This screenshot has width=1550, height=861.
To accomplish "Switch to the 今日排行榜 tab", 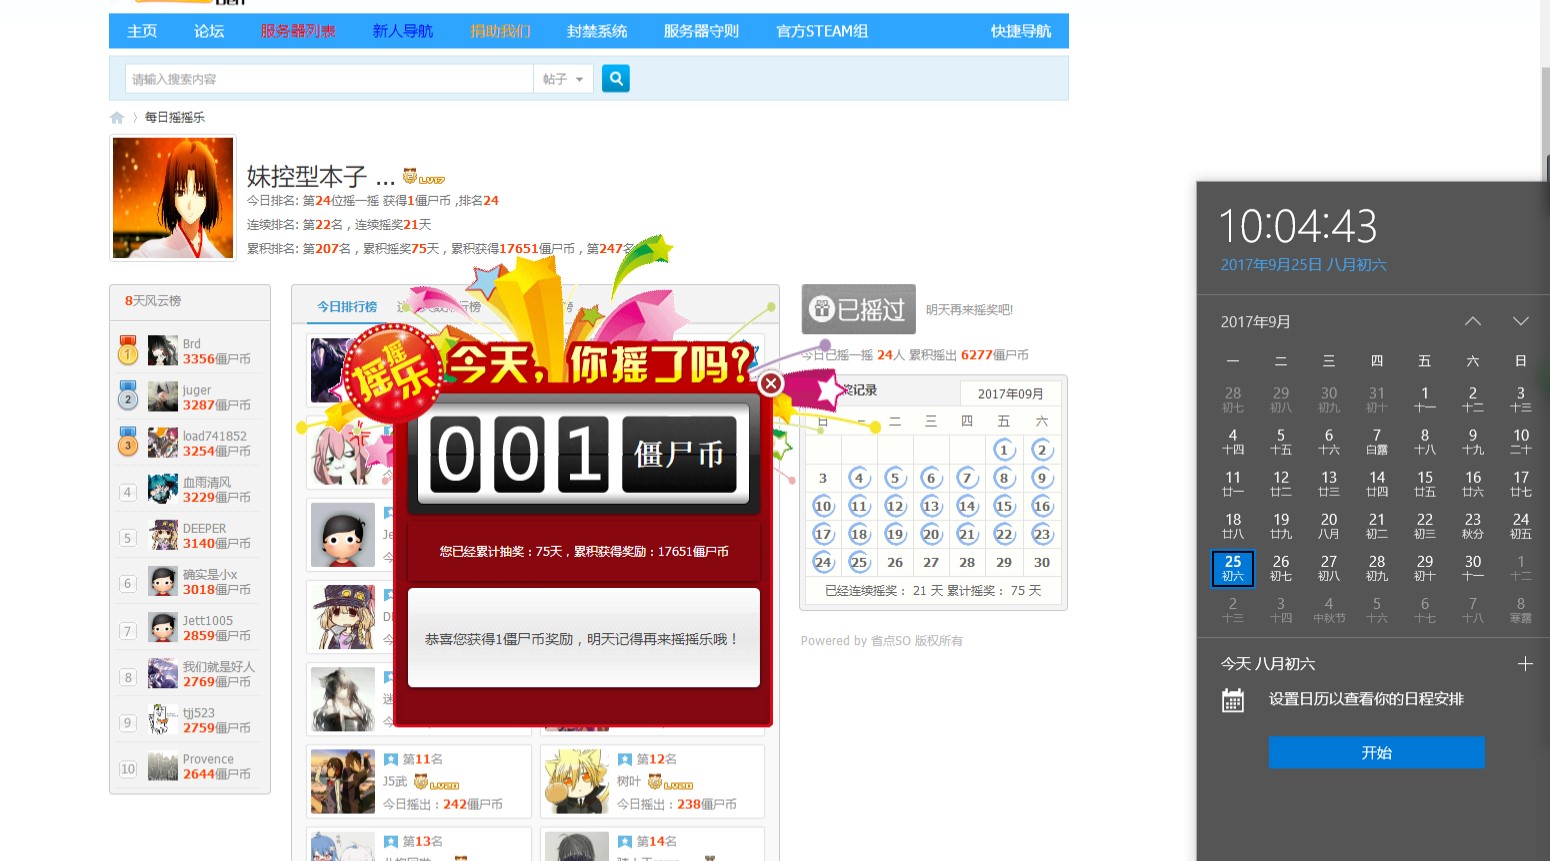I will coord(347,307).
